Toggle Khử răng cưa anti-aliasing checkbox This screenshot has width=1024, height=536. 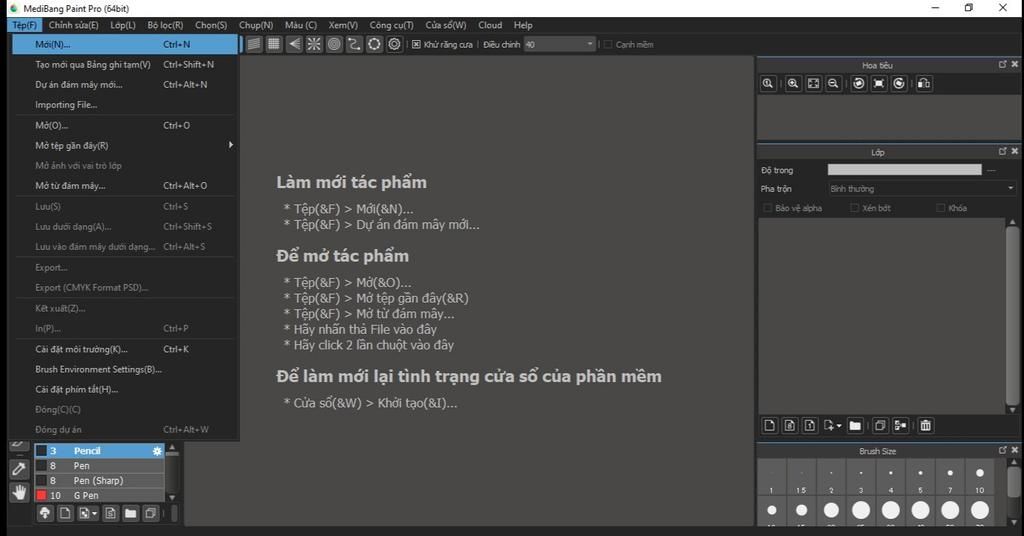[x=416, y=44]
